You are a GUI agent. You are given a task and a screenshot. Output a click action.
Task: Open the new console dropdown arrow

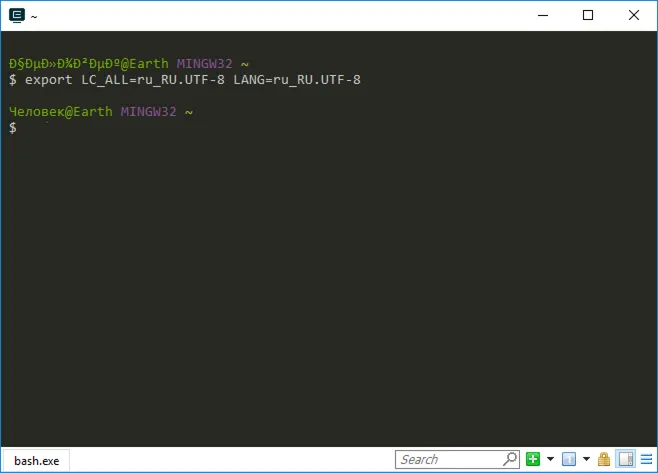[x=550, y=460]
